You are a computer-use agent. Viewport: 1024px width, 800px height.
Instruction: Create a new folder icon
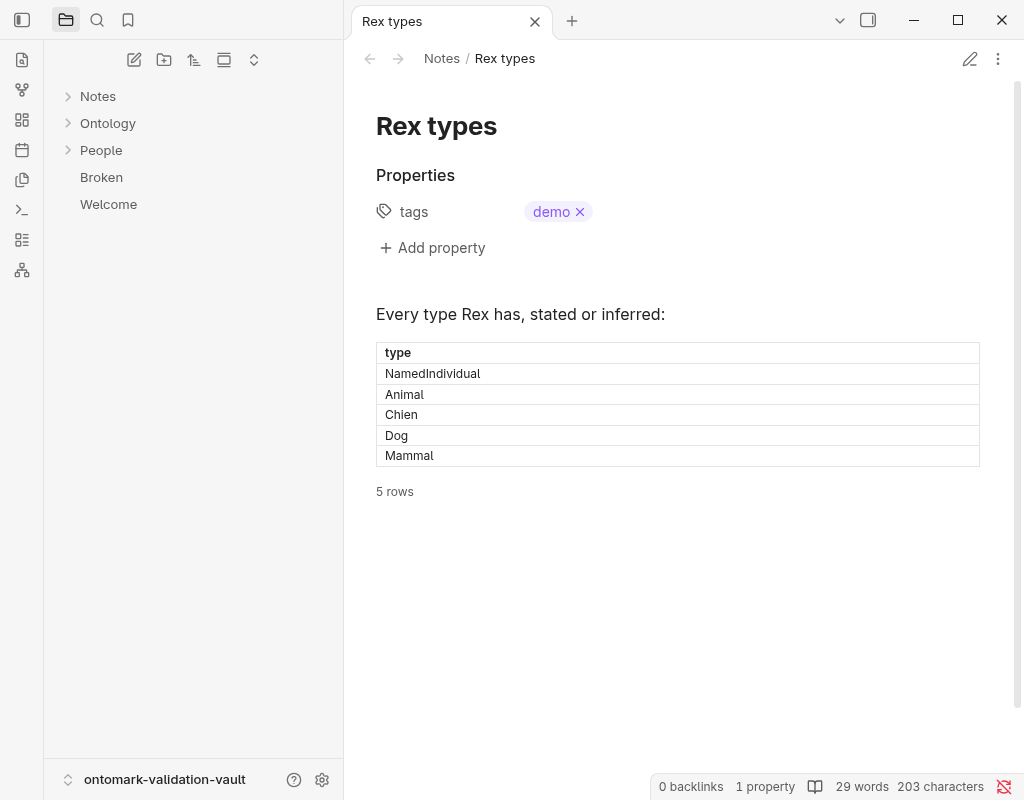pos(164,60)
